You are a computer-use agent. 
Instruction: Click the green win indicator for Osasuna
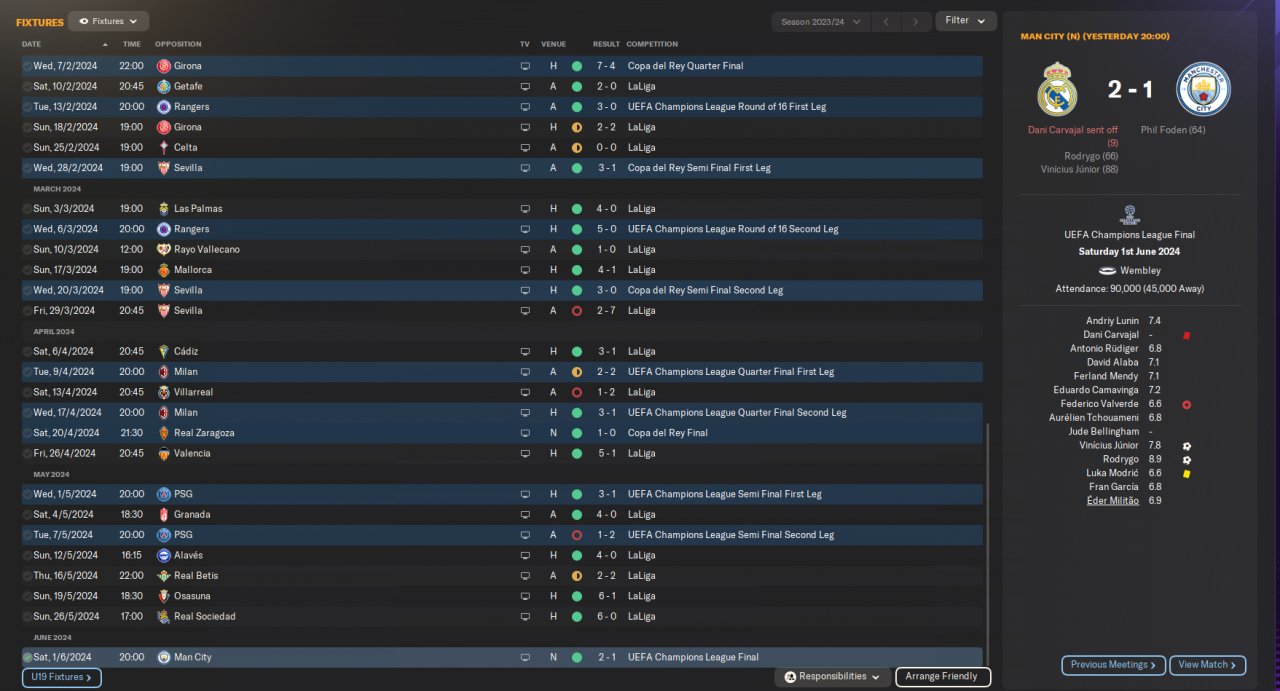(x=577, y=596)
